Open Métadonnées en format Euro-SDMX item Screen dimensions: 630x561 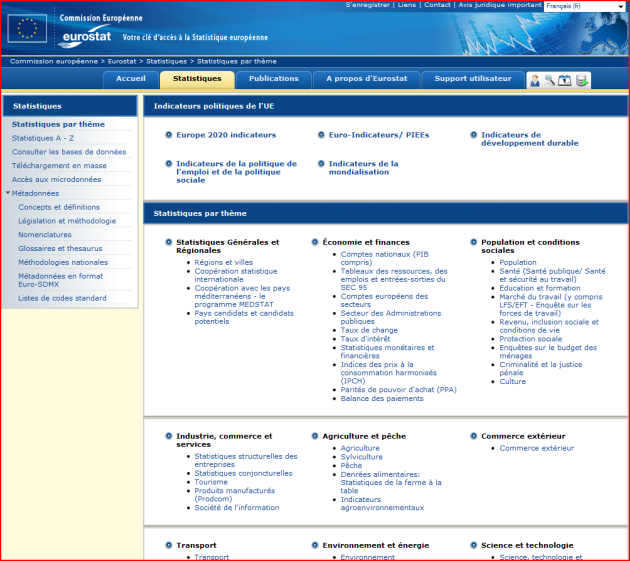[61, 280]
